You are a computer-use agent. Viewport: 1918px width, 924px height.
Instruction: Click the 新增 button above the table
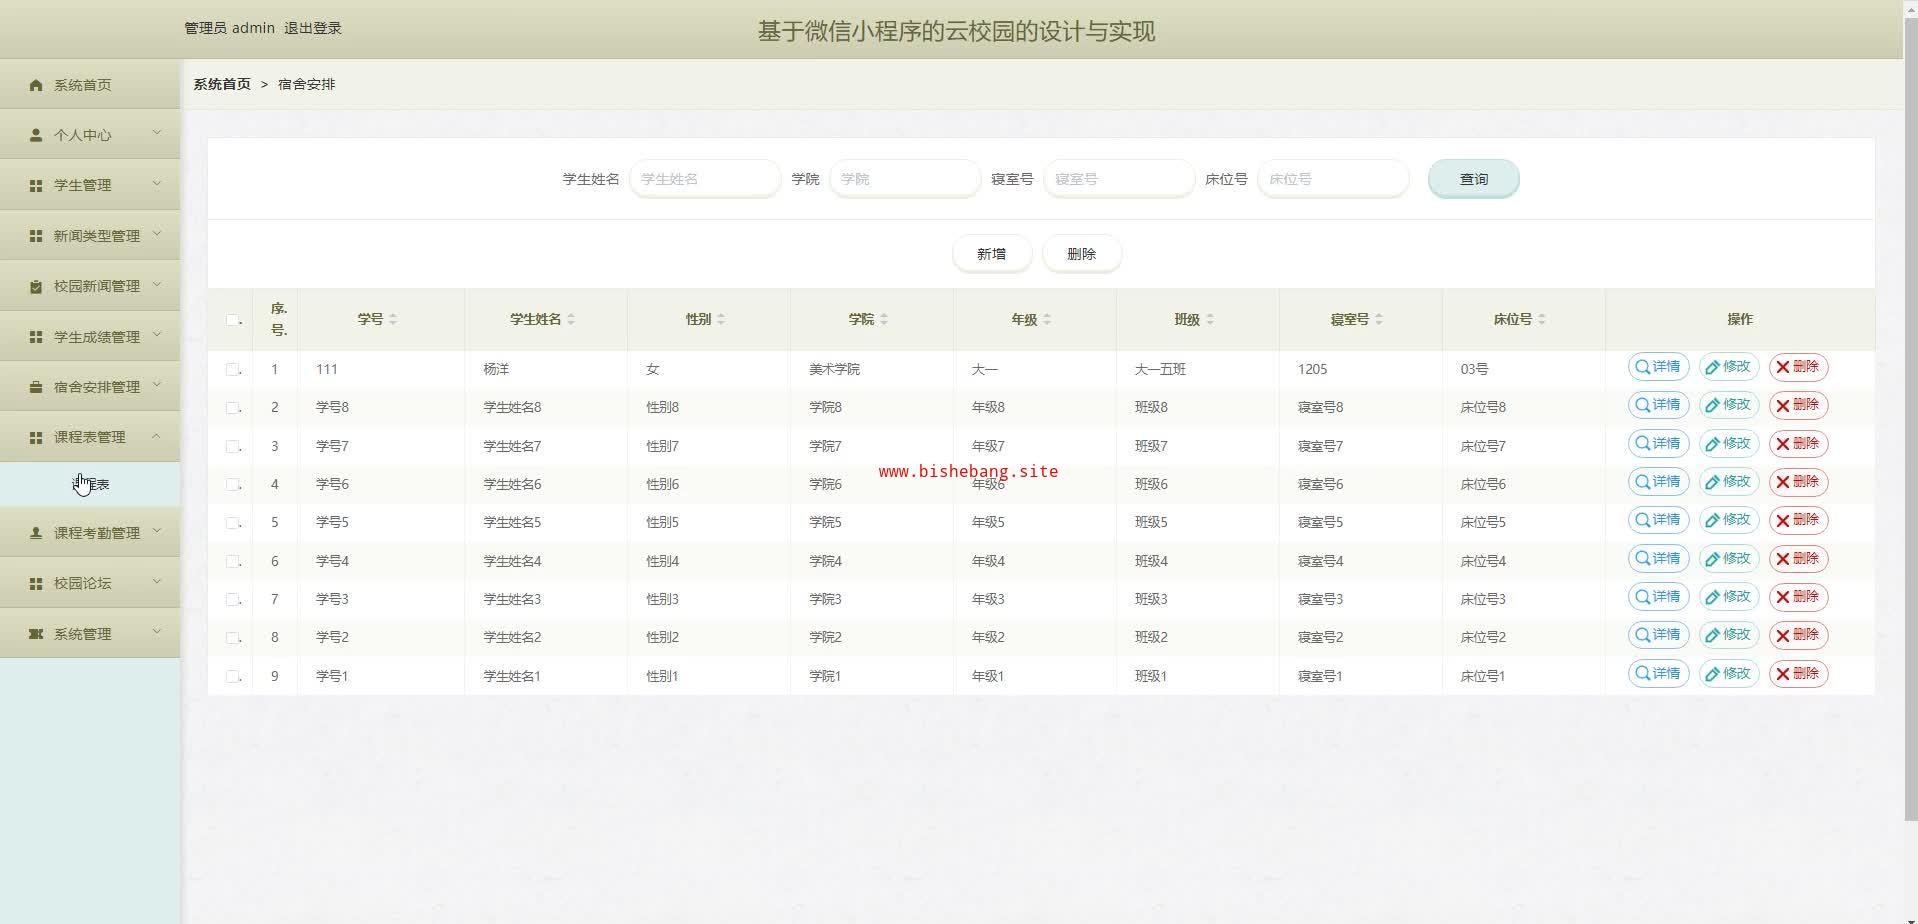click(991, 254)
